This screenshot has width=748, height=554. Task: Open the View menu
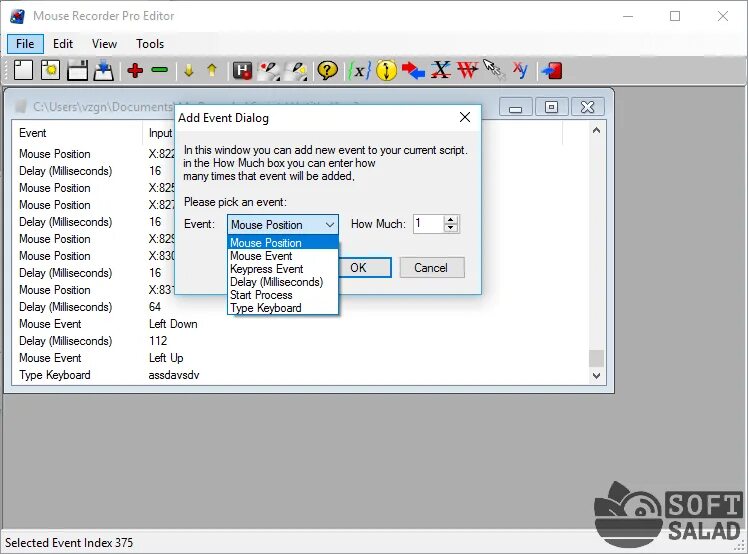pos(104,44)
